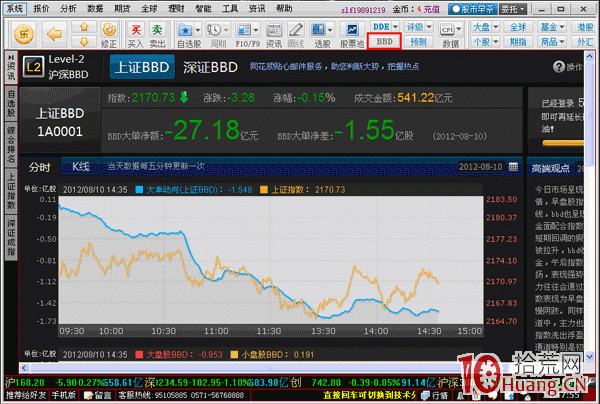This screenshot has height=404, width=600.
Task: Select the K线 chart tab
Action: [x=81, y=167]
